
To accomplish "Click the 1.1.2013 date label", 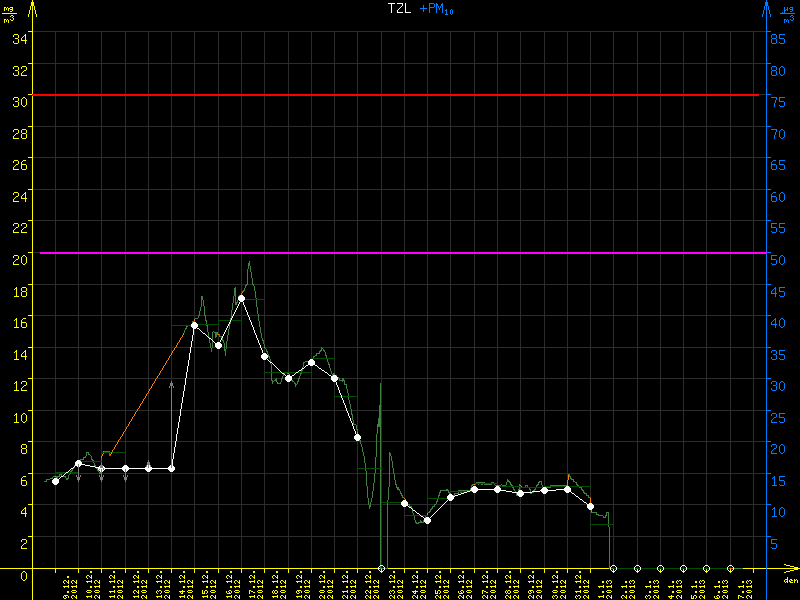I will pyautogui.click(x=605, y=587).
